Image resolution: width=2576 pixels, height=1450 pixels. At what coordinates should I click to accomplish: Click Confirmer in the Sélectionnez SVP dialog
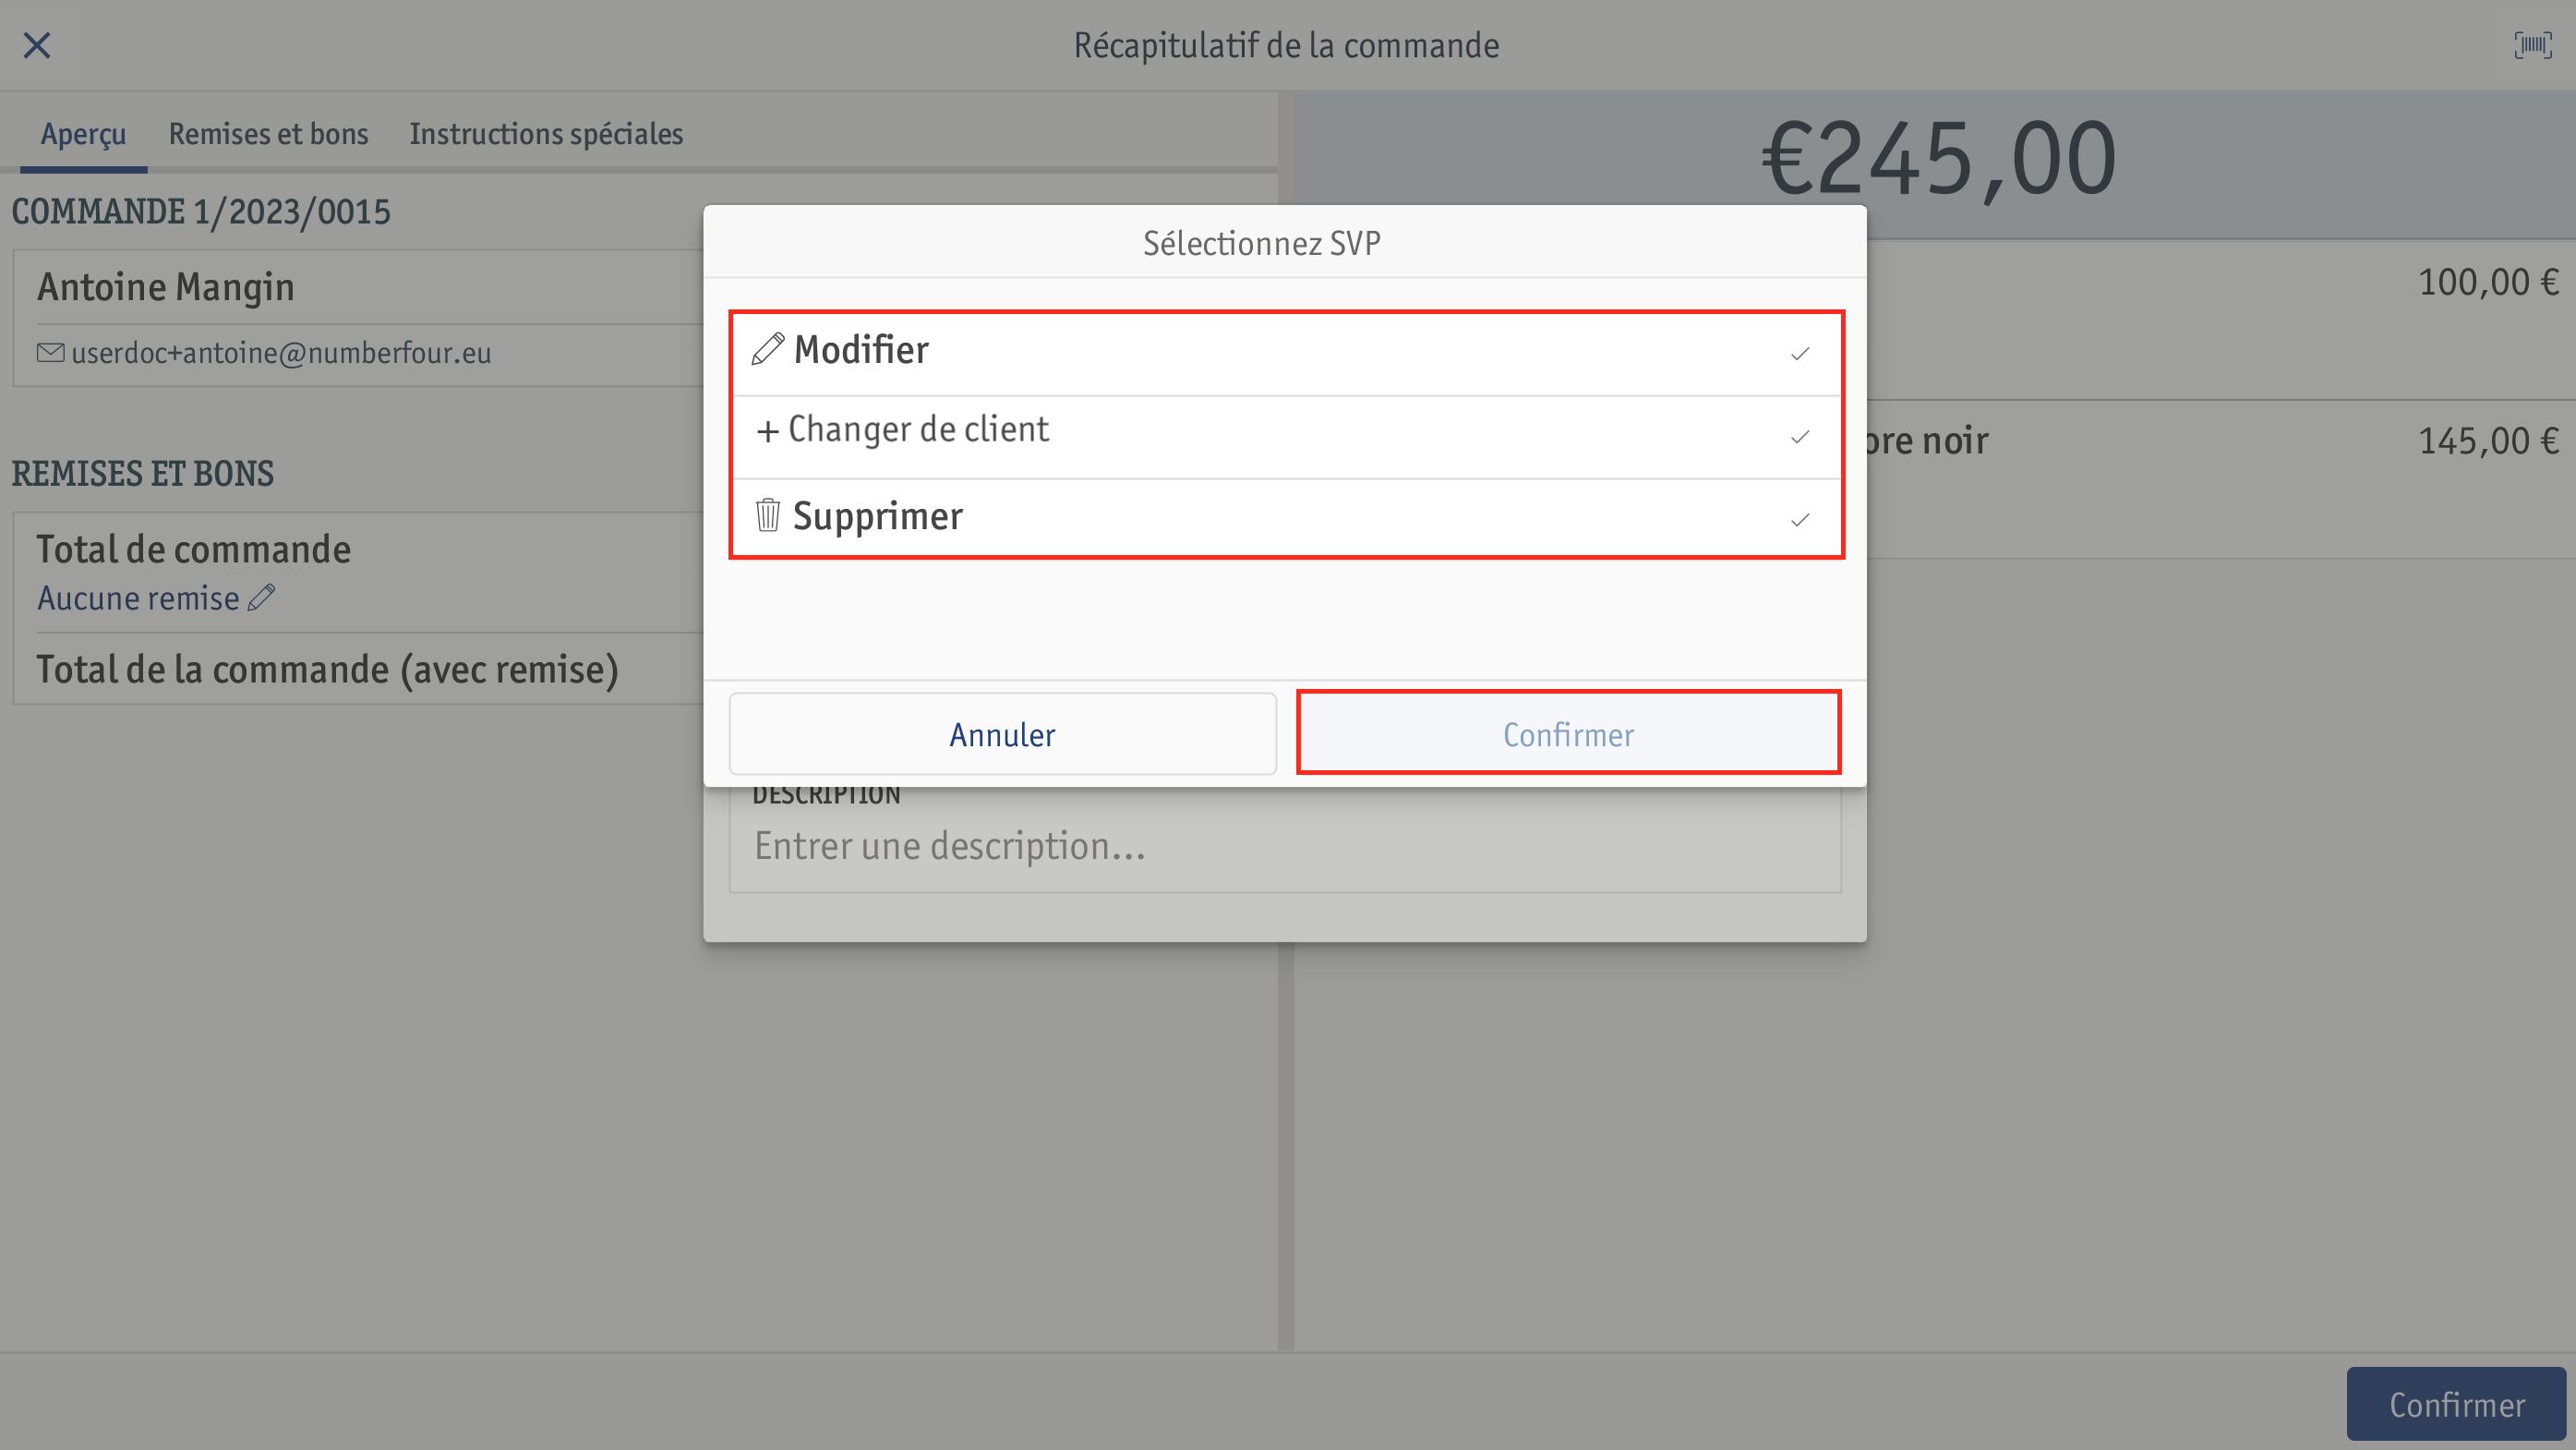pyautogui.click(x=1568, y=734)
